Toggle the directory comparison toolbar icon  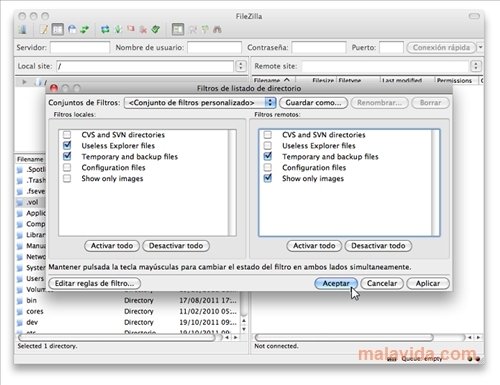tap(193, 30)
